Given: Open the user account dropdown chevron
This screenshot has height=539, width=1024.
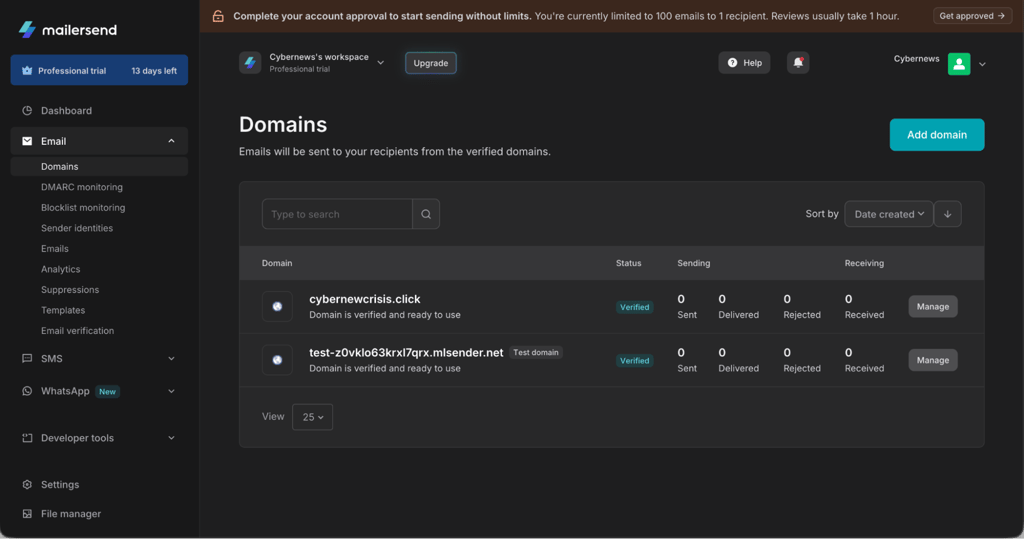Looking at the screenshot, I should [982, 64].
